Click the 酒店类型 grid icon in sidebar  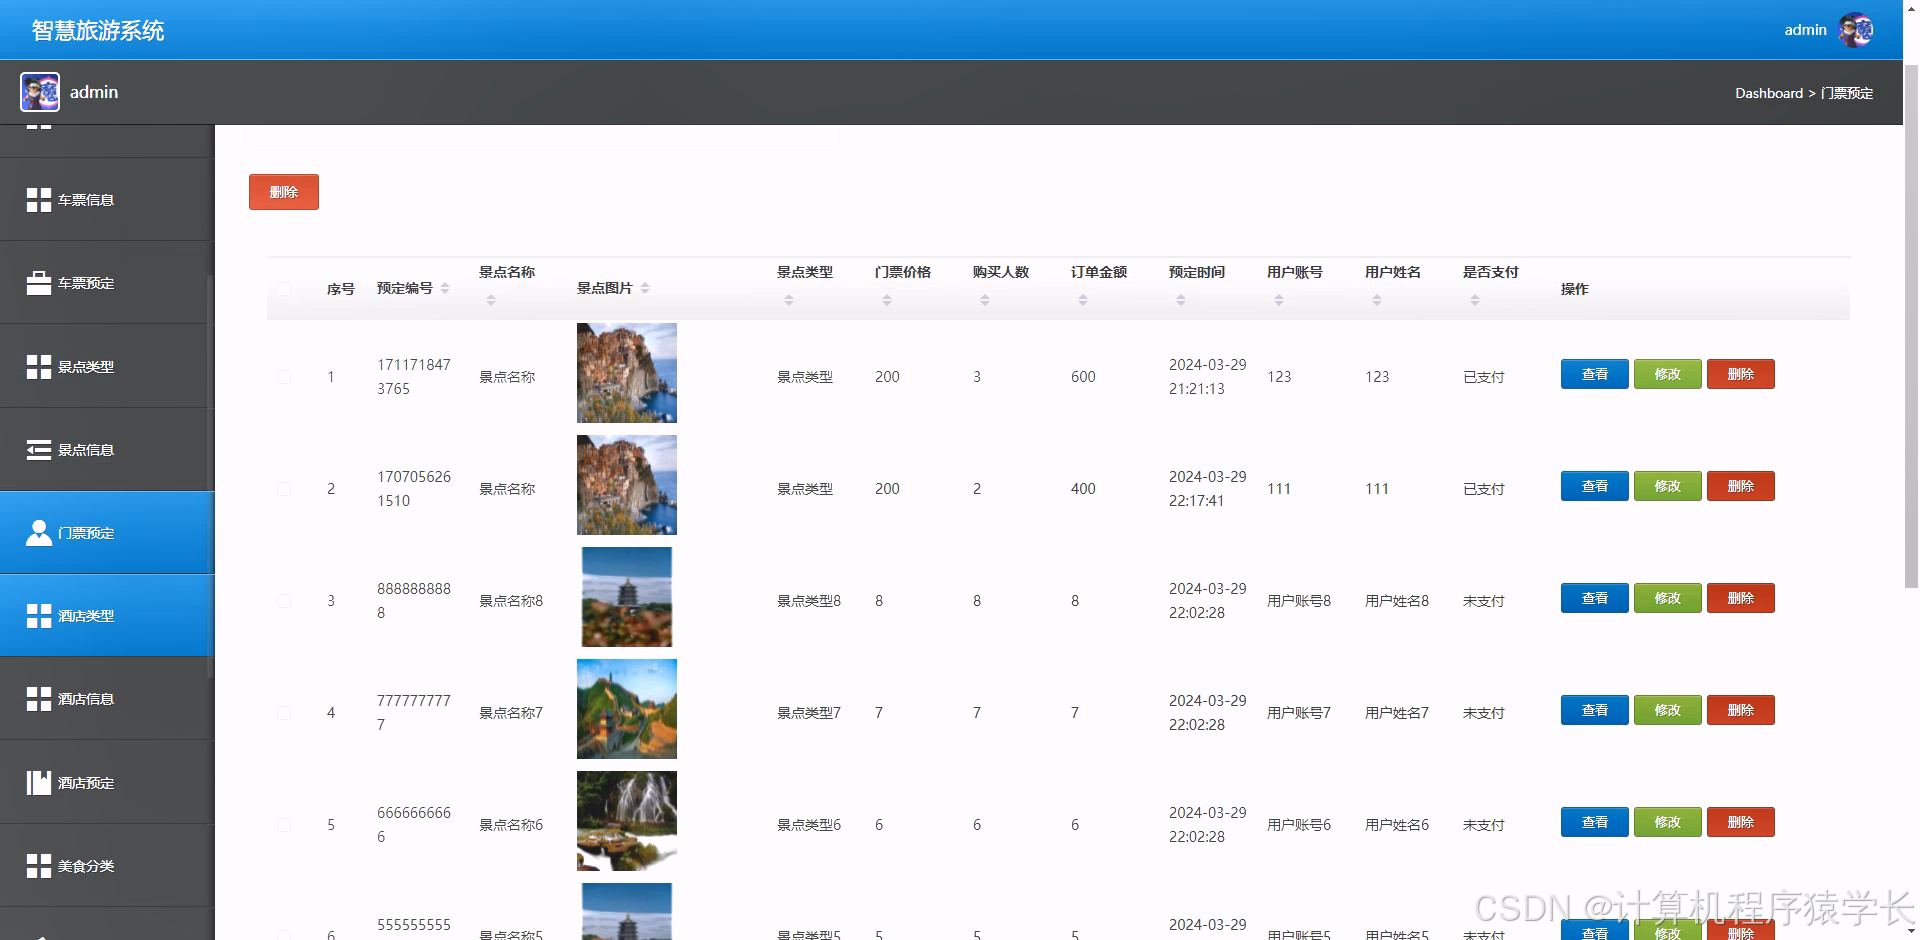(39, 616)
